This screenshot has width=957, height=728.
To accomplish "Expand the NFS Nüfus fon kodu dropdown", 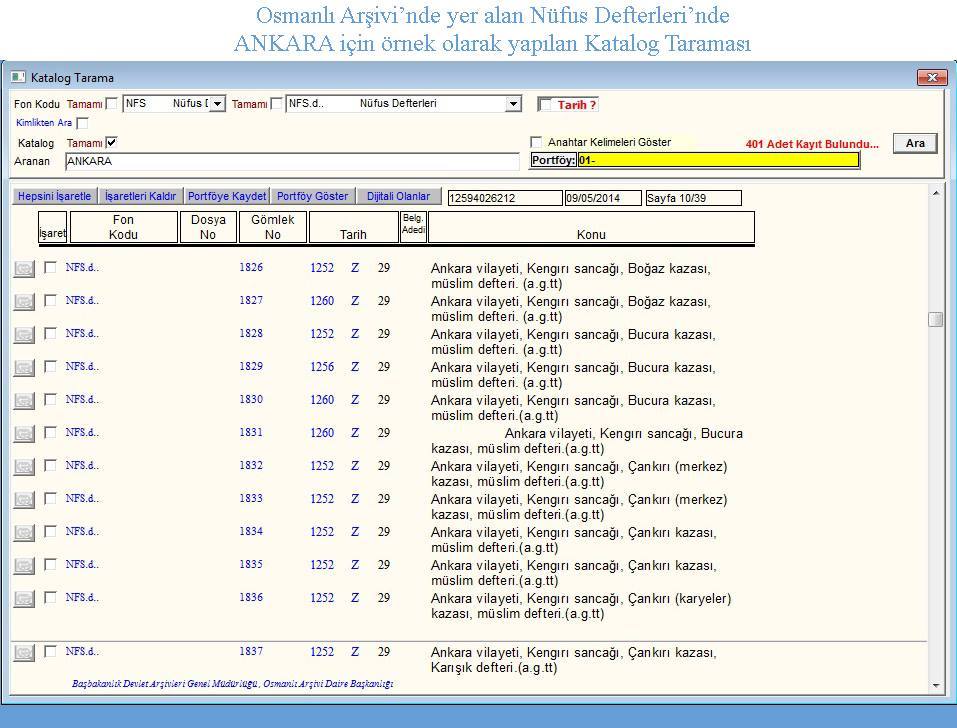I will click(217, 104).
